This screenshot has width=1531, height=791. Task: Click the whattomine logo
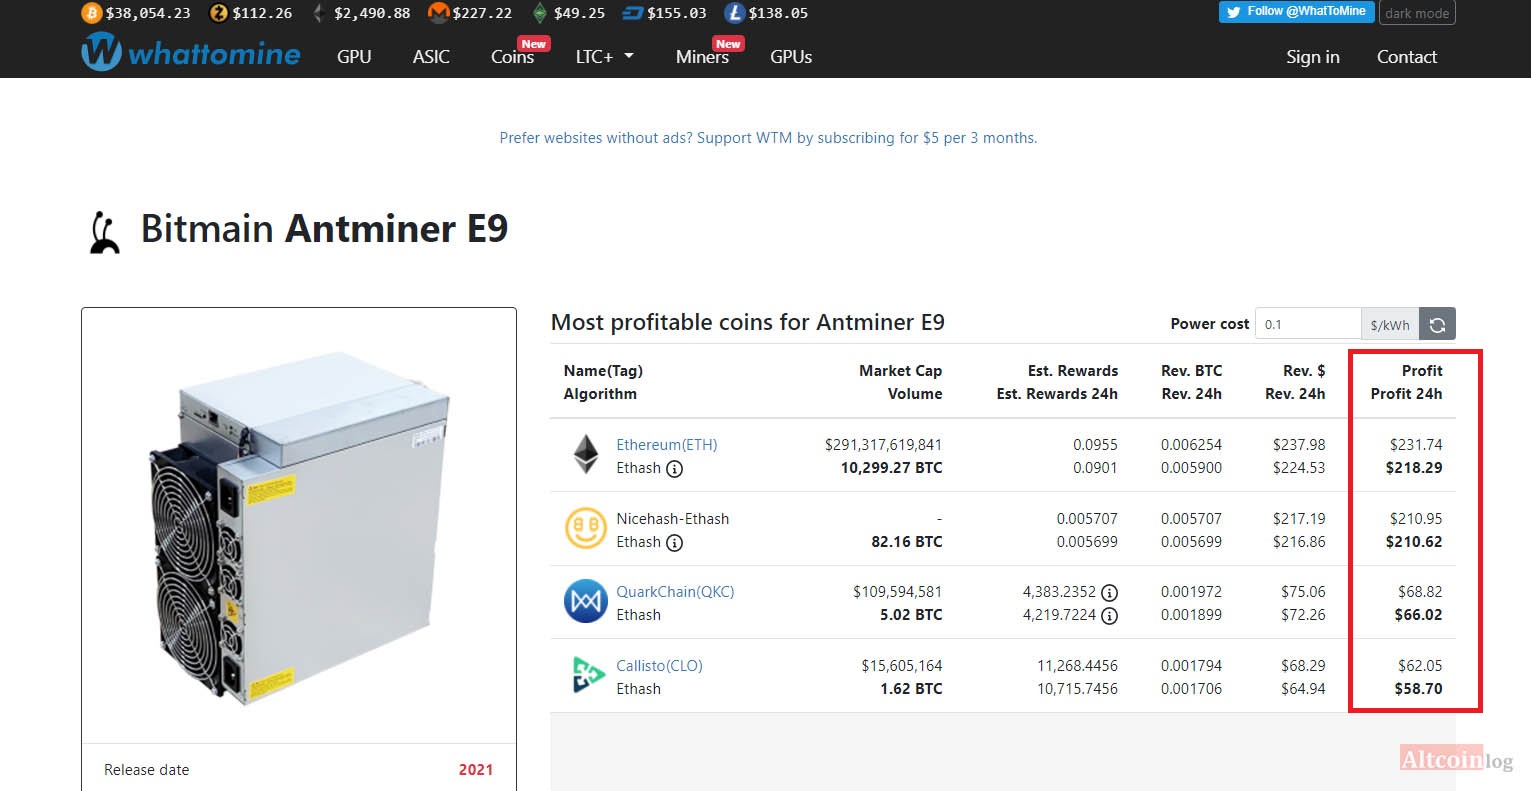[191, 53]
